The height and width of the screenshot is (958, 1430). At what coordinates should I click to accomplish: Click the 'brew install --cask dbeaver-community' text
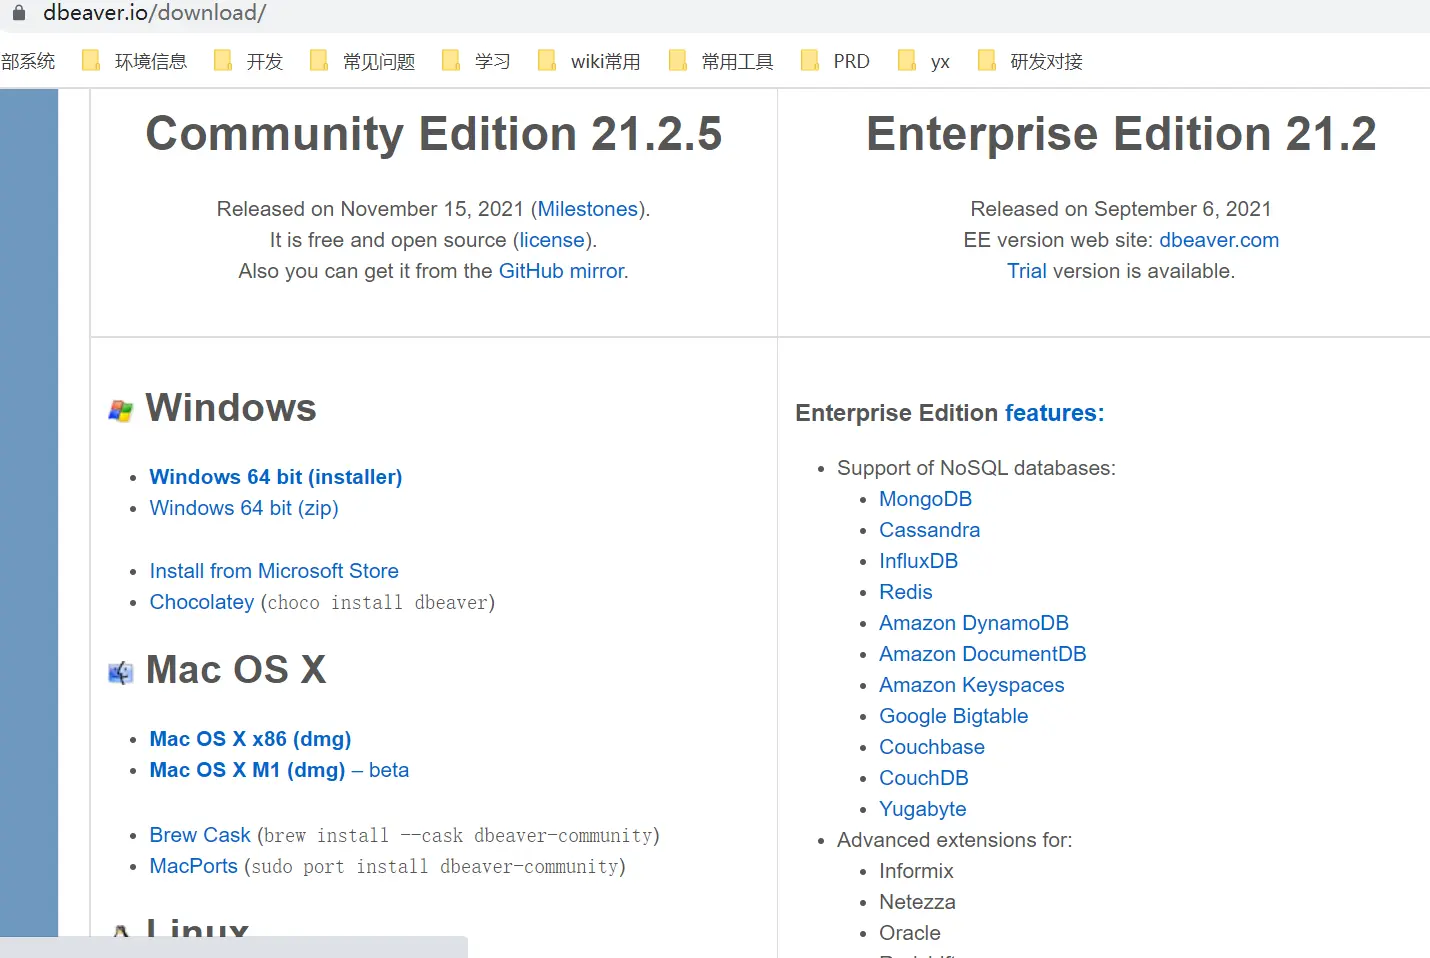(x=458, y=835)
